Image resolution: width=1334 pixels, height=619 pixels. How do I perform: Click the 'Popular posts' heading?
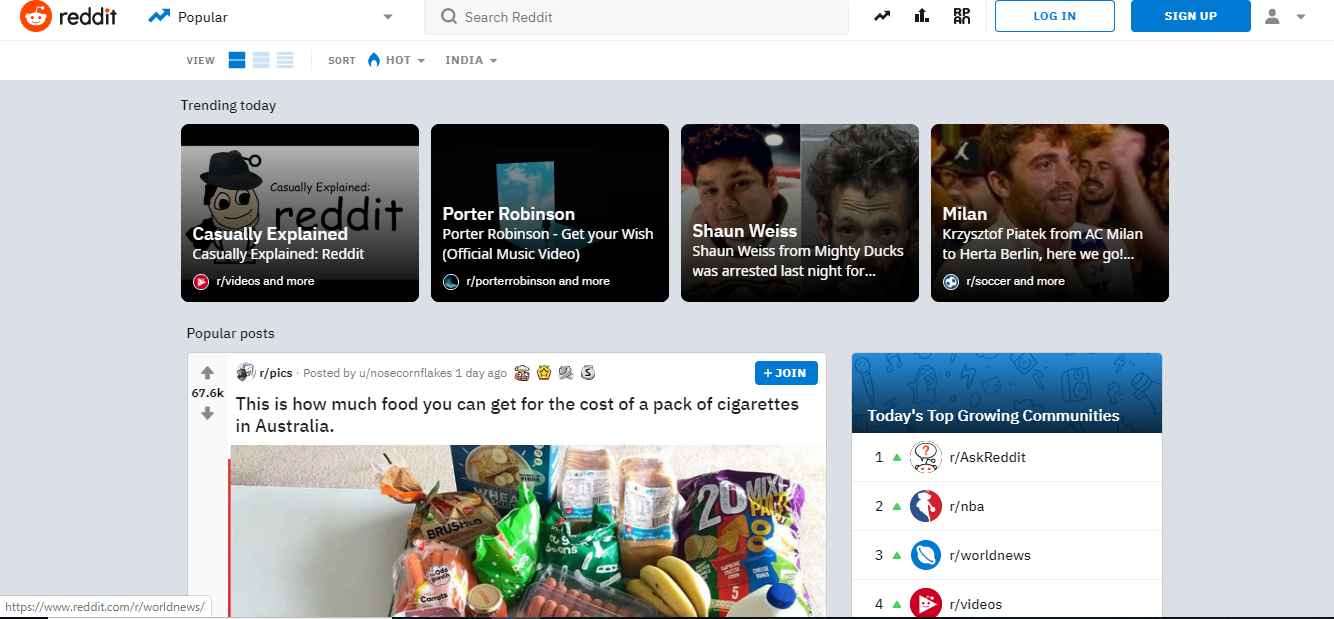pyautogui.click(x=230, y=333)
